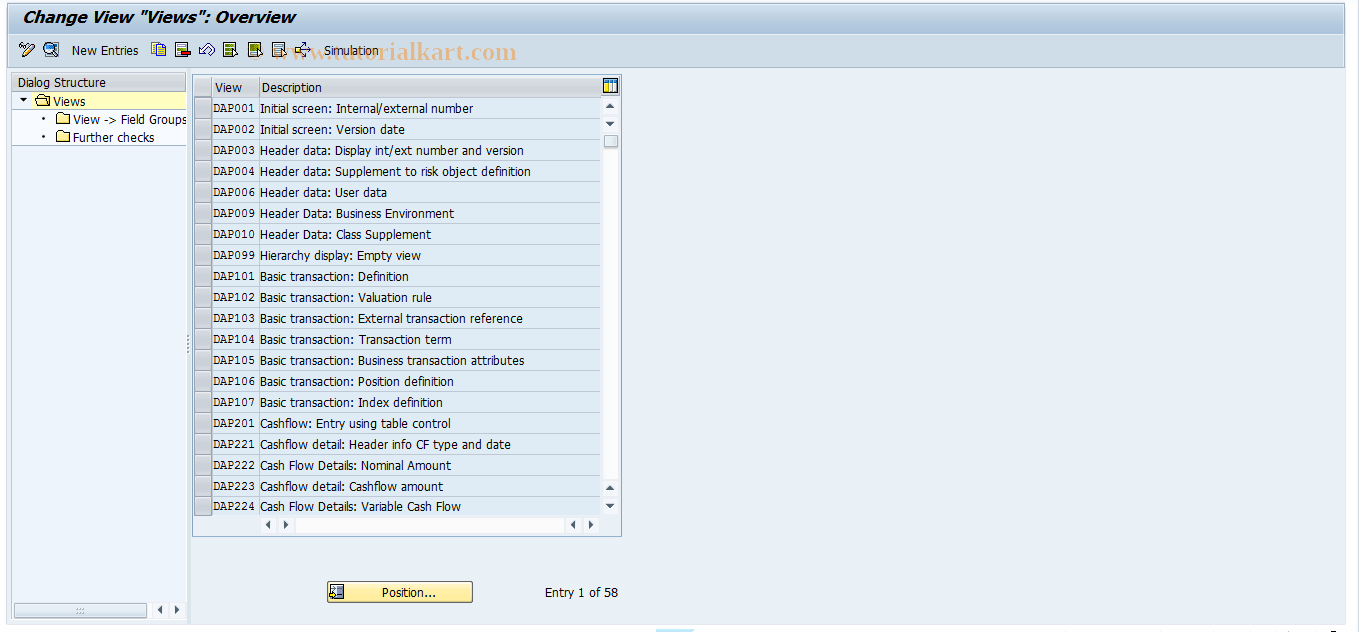The width and height of the screenshot is (1359, 632).
Task: Click New Entries in the toolbar
Action: click(105, 51)
